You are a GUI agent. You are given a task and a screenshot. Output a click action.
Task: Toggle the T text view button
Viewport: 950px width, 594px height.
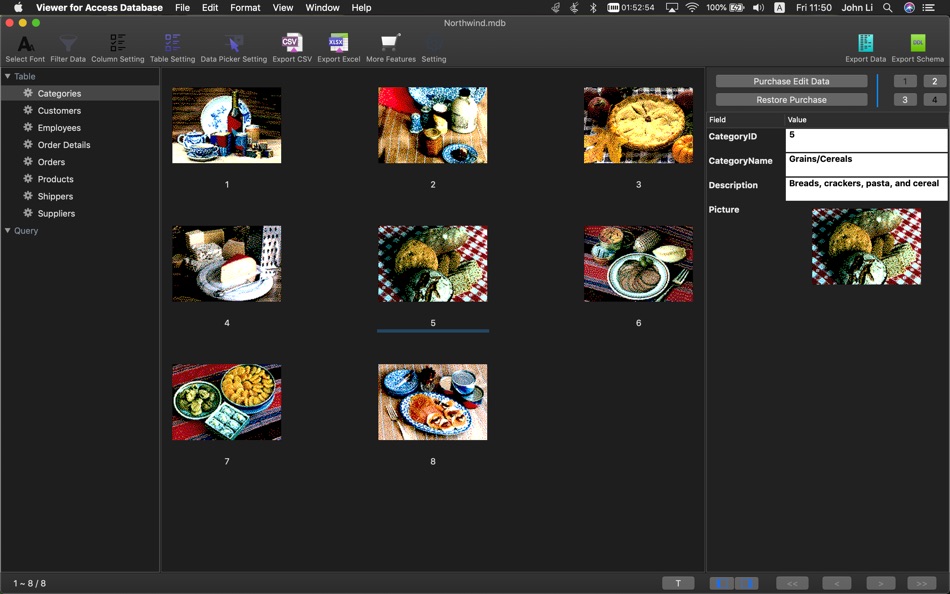[678, 583]
